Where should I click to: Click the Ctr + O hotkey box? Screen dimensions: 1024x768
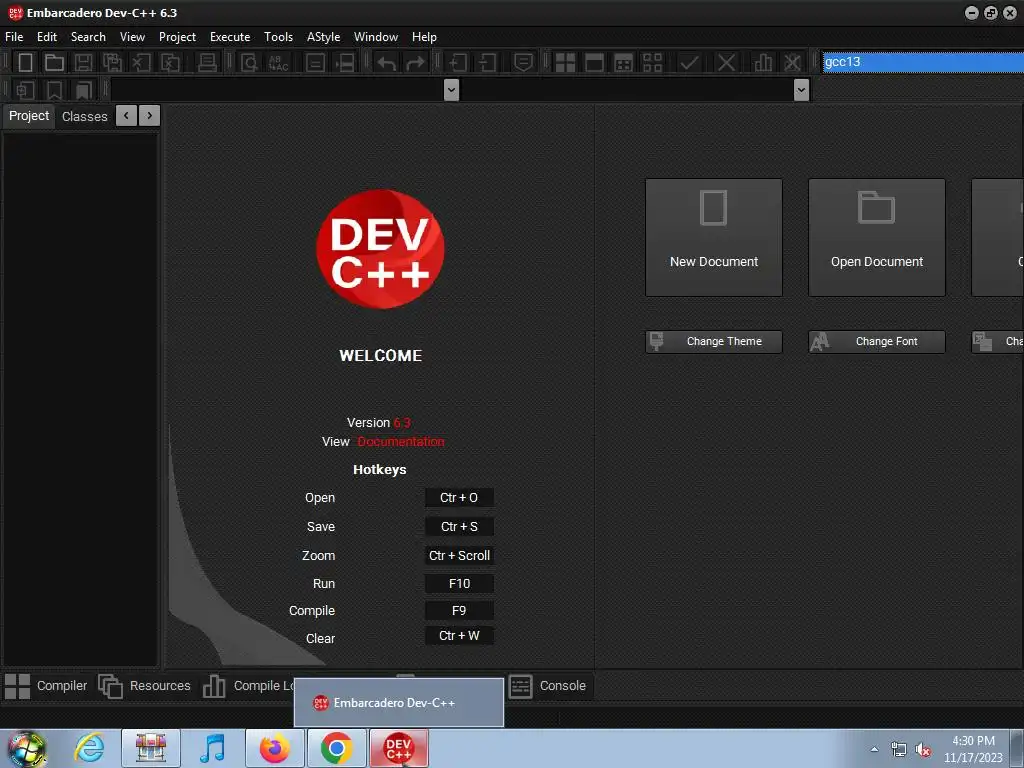[x=459, y=498]
